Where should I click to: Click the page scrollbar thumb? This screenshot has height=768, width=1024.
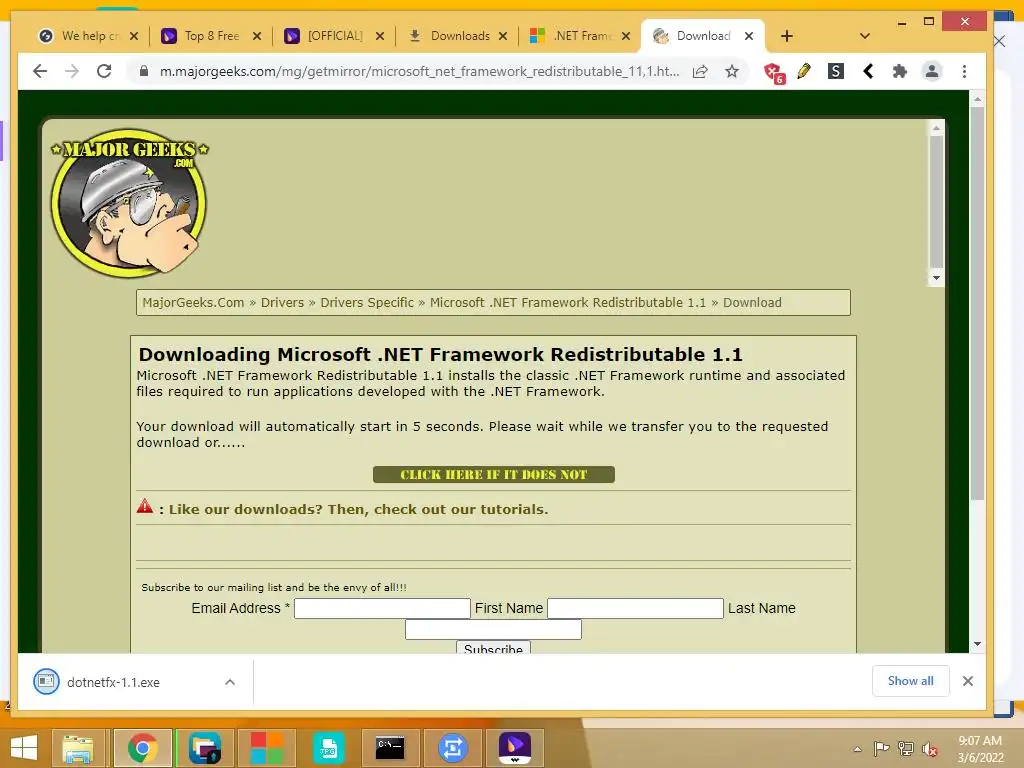point(978,304)
